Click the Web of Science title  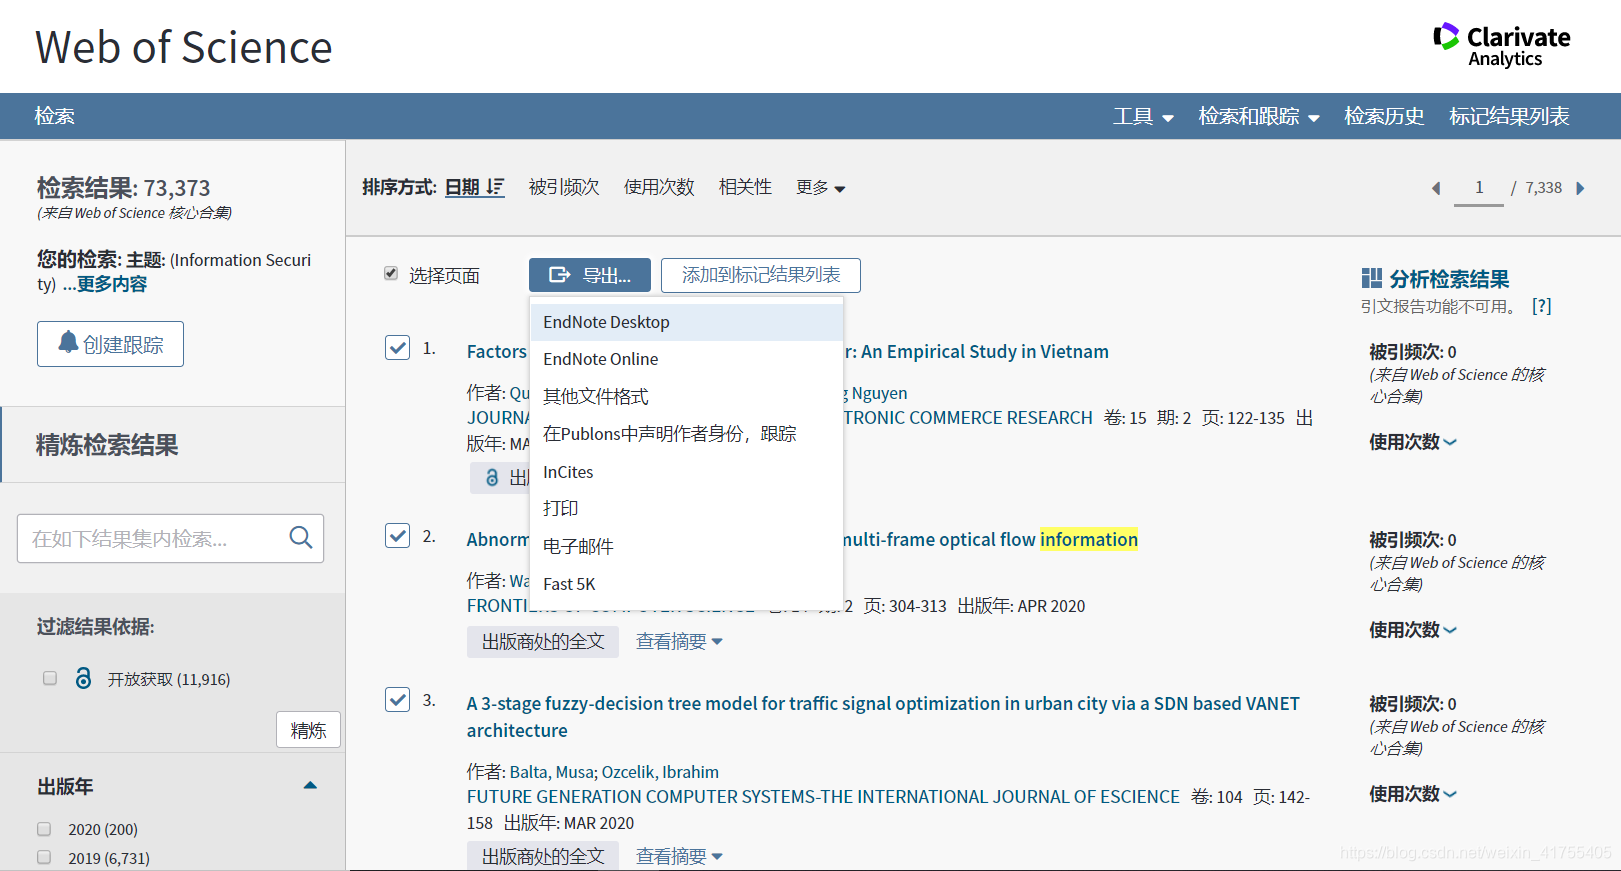[x=184, y=47]
